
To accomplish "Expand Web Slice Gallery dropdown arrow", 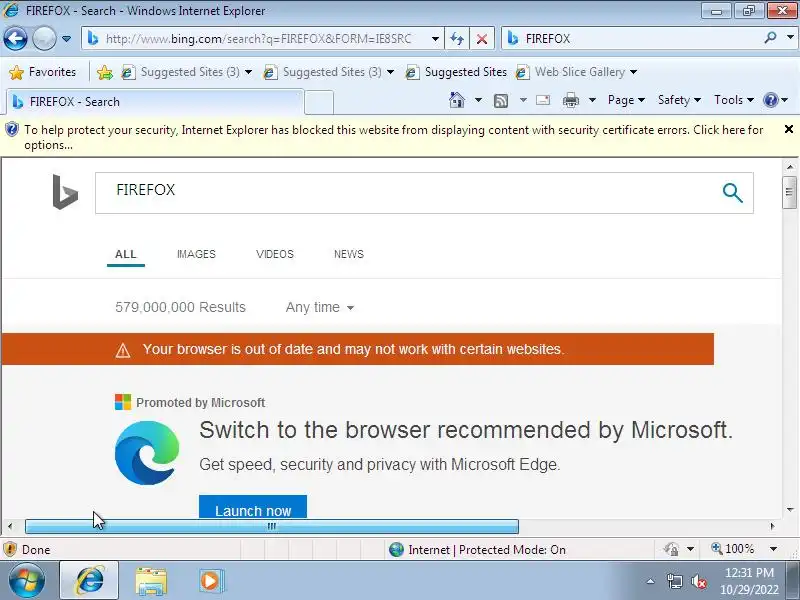I will coord(633,72).
